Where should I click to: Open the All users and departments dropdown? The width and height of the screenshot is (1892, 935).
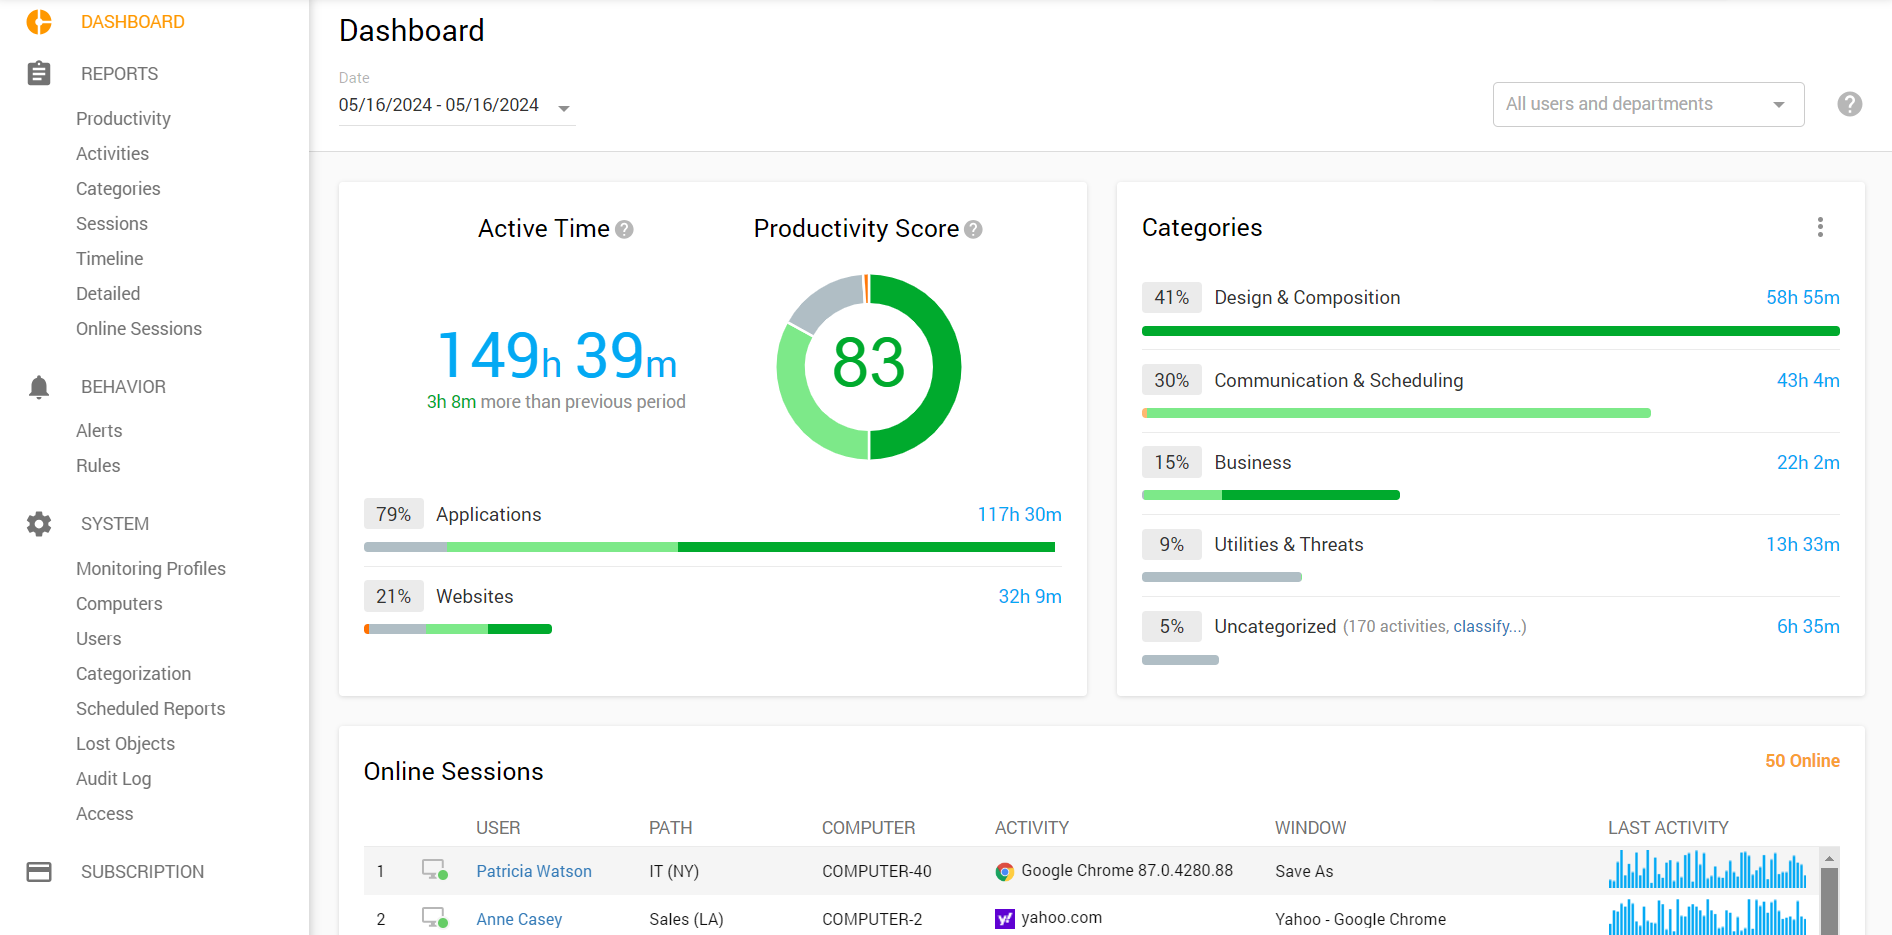point(1648,104)
